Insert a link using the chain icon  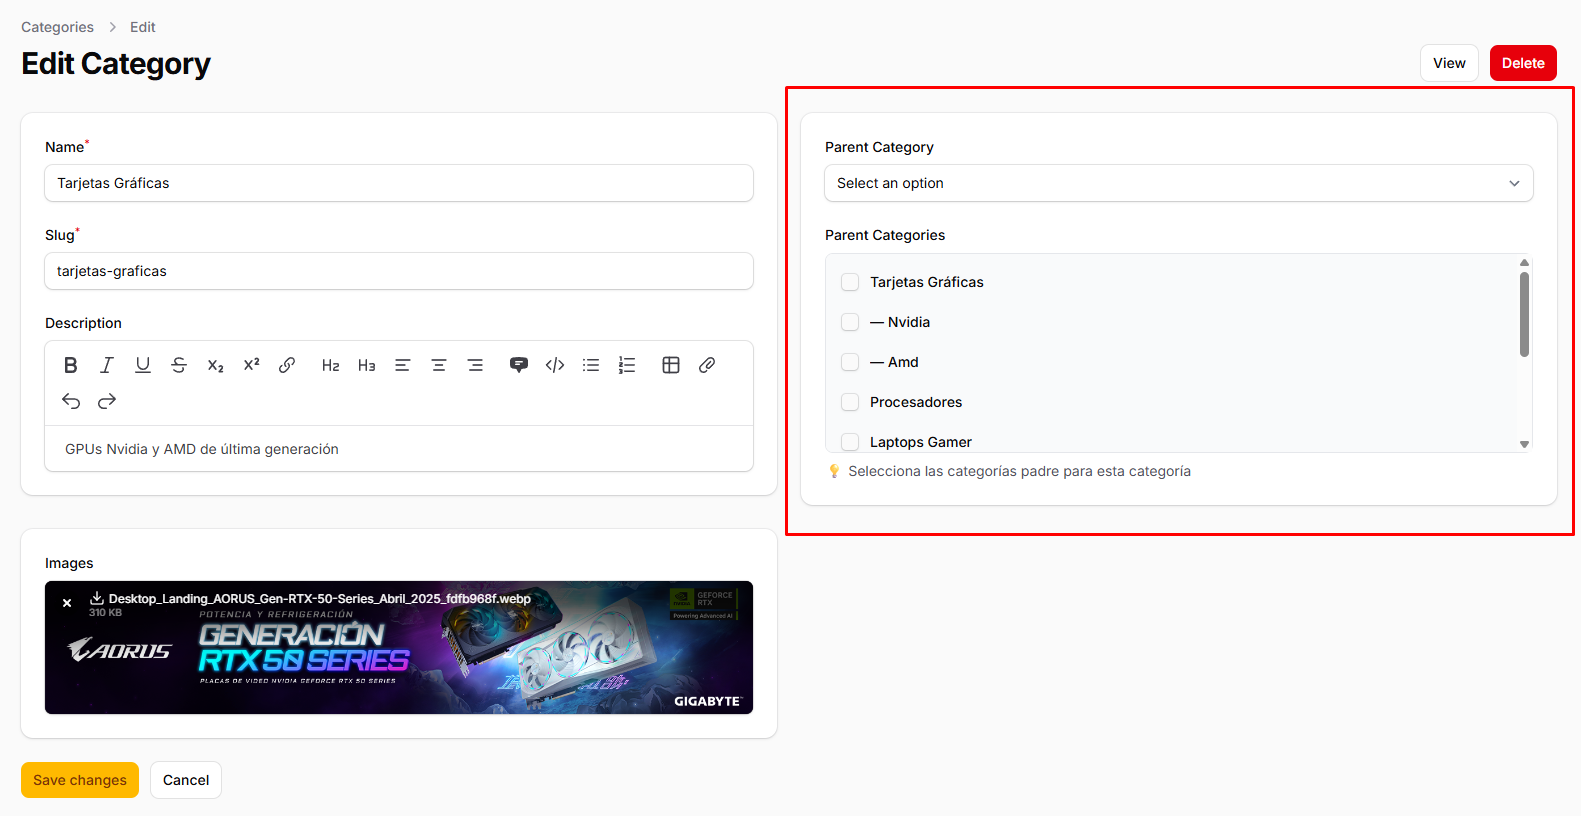pyautogui.click(x=287, y=365)
